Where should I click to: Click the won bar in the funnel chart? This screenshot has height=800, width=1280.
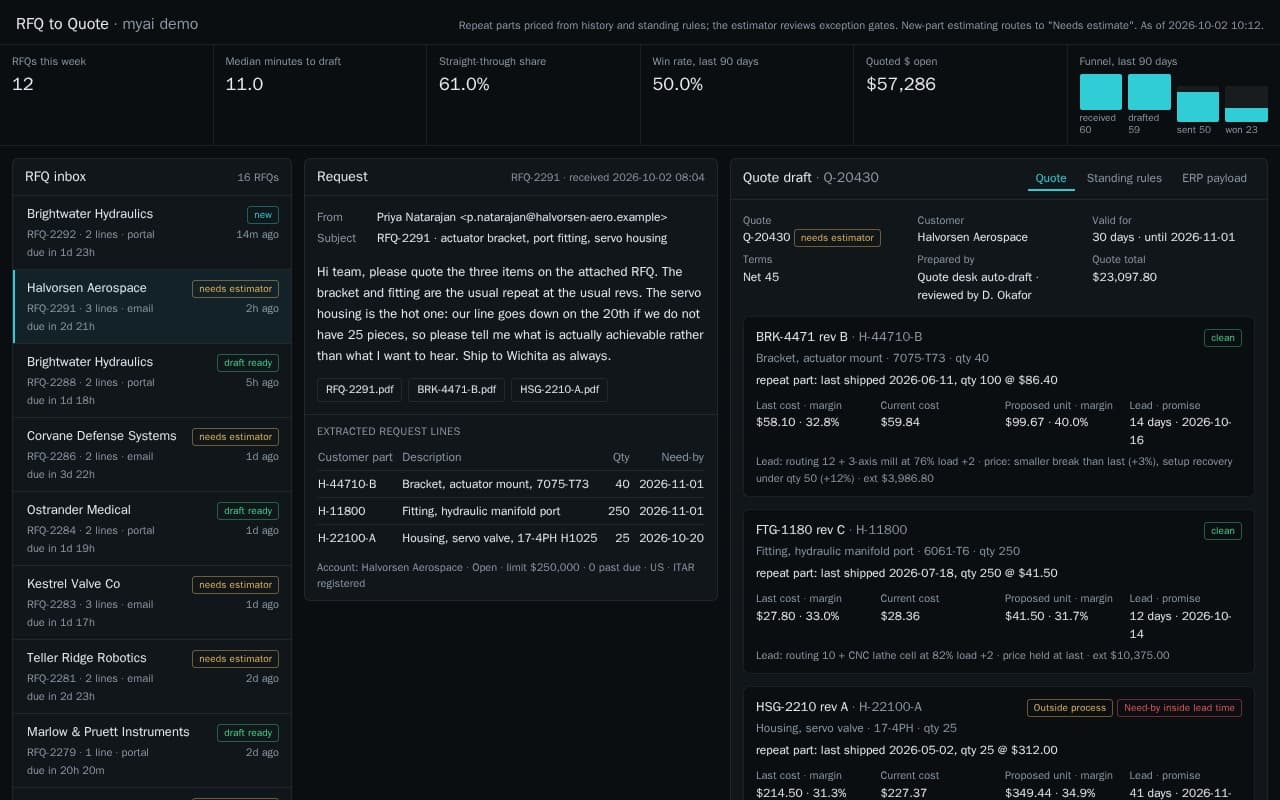pos(1246,115)
